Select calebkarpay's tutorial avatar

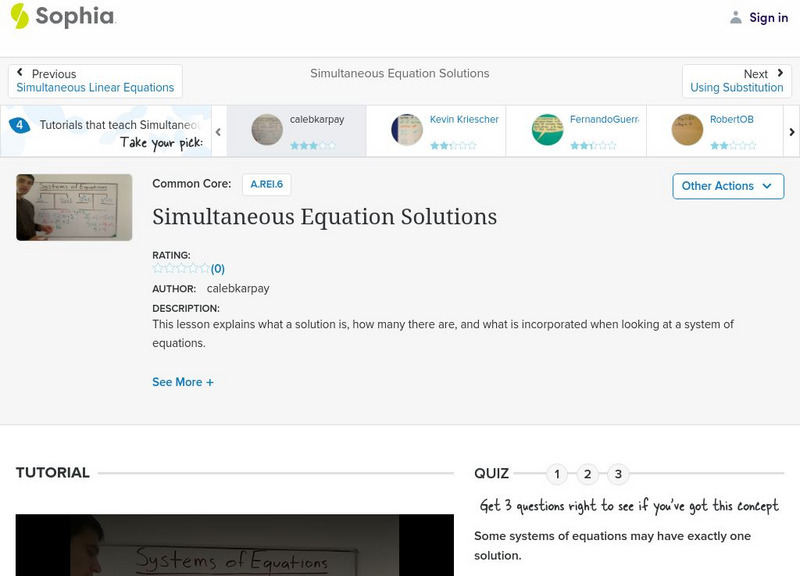pos(267,130)
